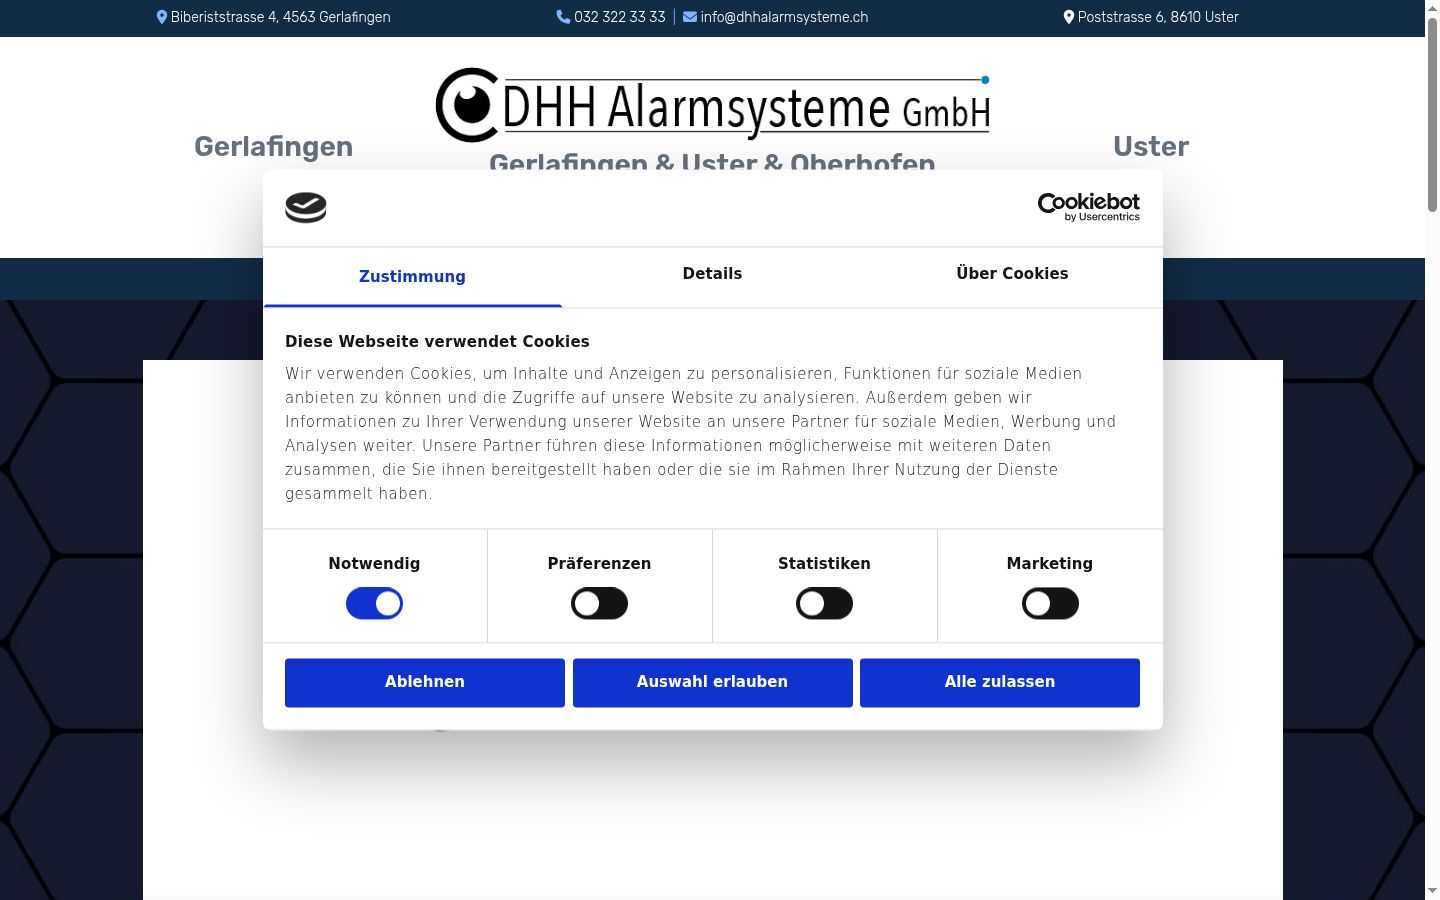The width and height of the screenshot is (1440, 900).
Task: Click the DHH Alarmsysteme GmbH logo
Action: coord(713,105)
